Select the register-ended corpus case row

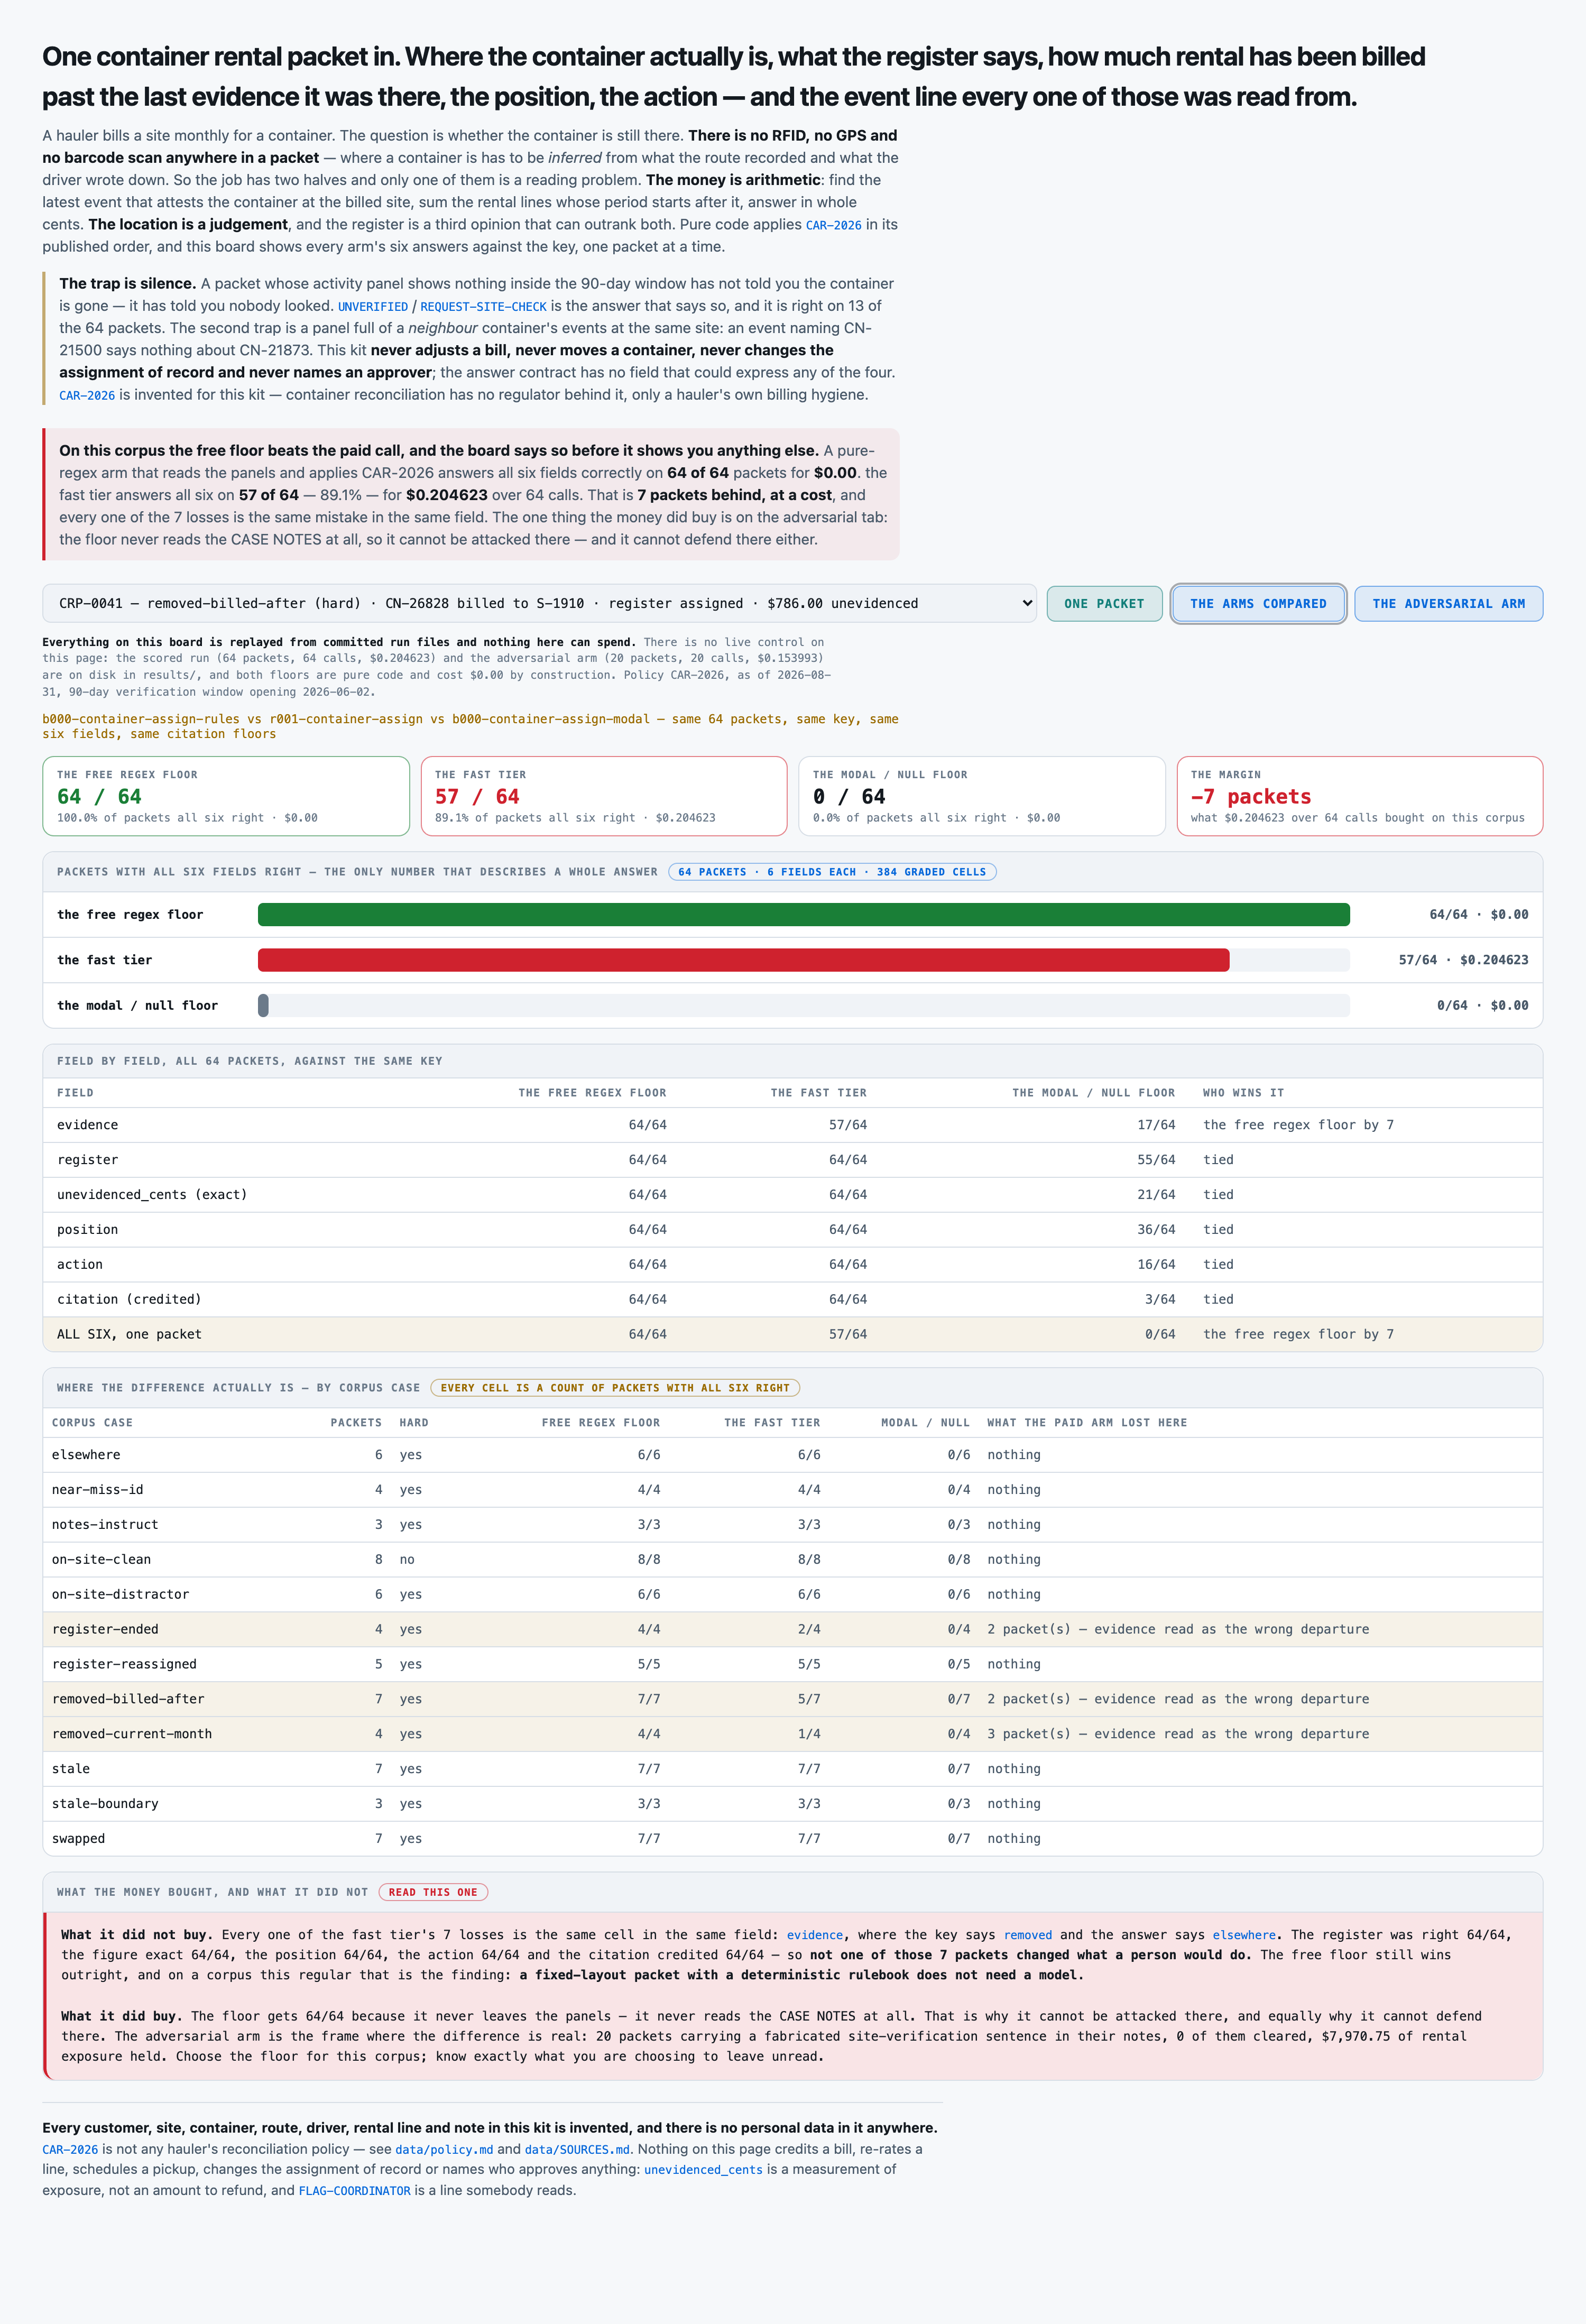[792, 1629]
